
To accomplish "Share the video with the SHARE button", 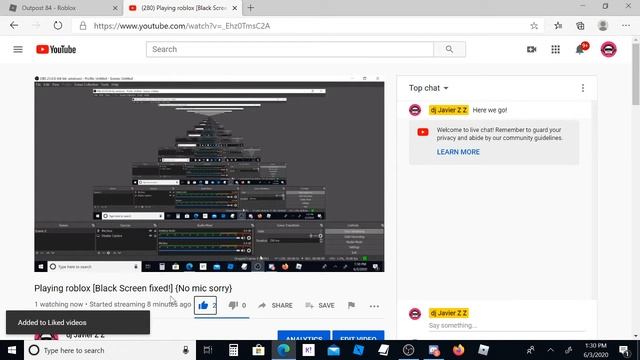I will click(276, 305).
